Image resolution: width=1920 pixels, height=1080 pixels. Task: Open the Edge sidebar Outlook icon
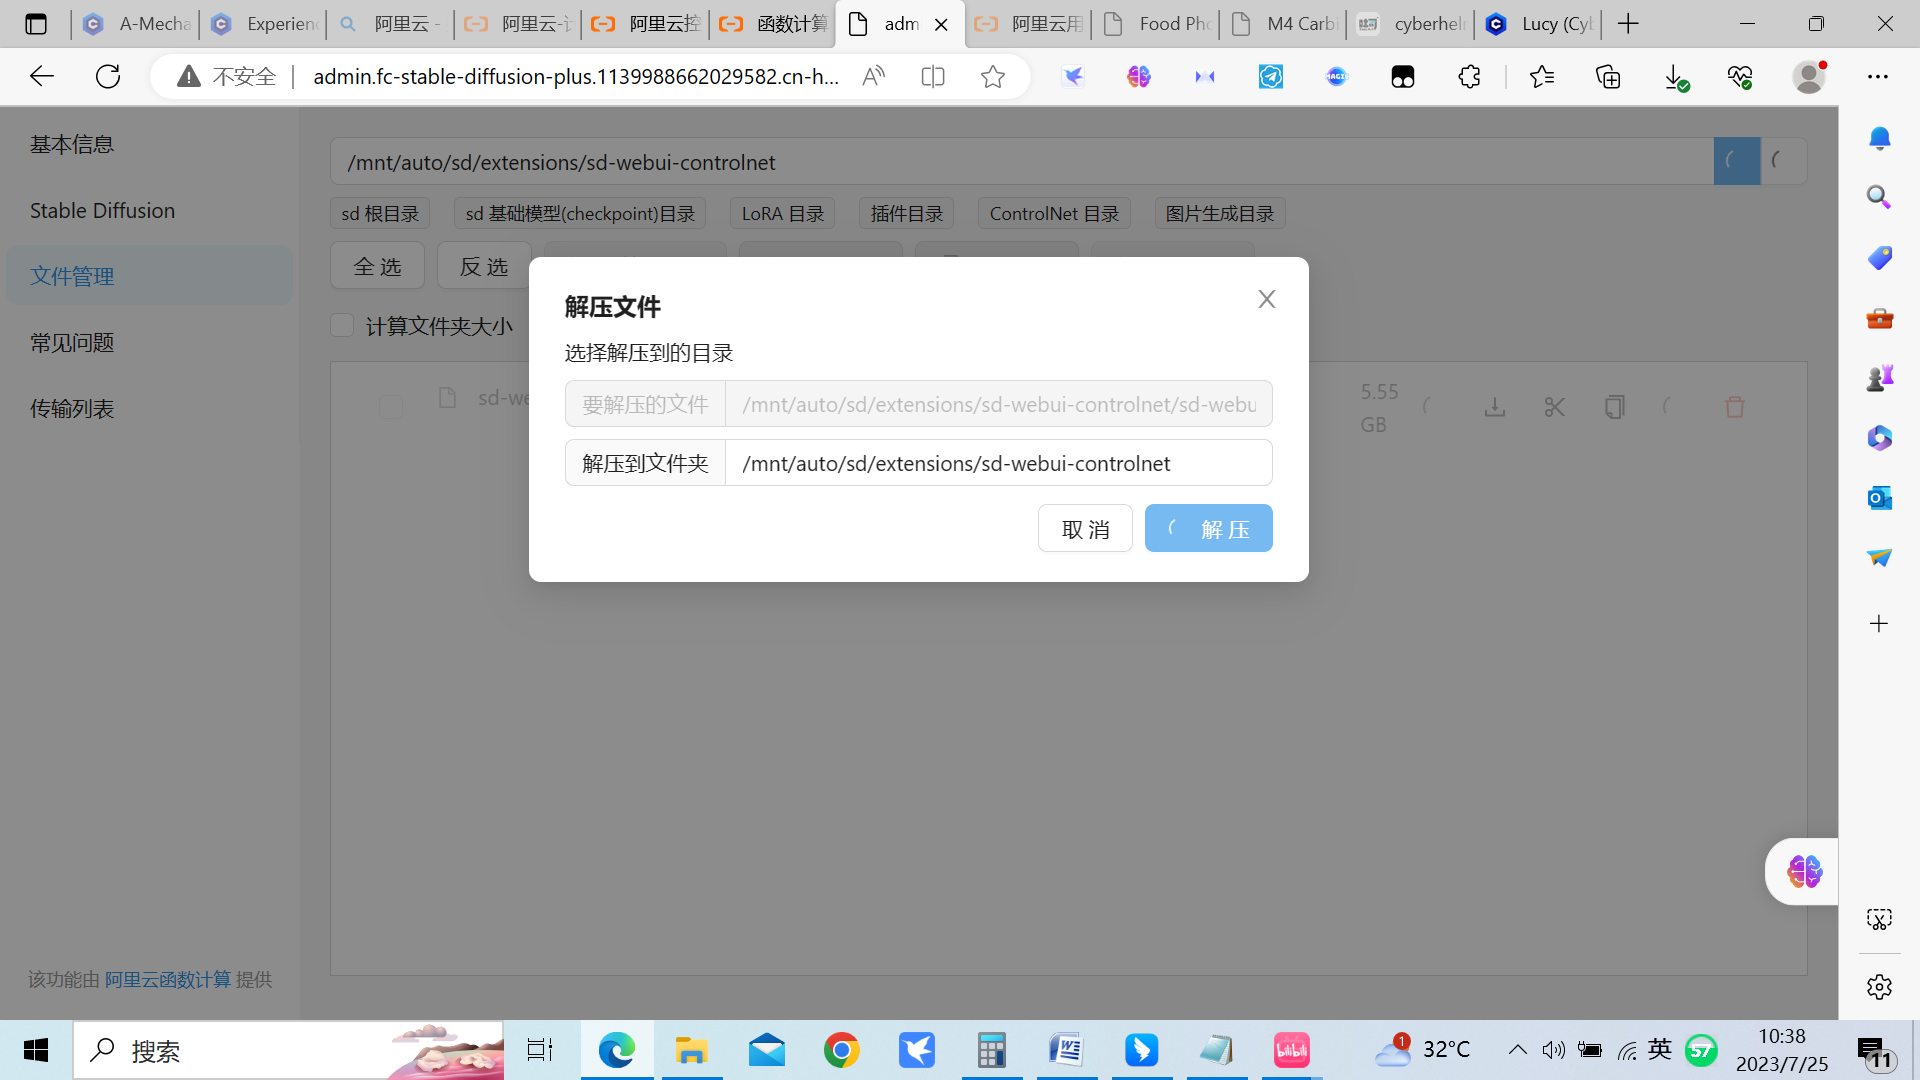pos(1879,497)
